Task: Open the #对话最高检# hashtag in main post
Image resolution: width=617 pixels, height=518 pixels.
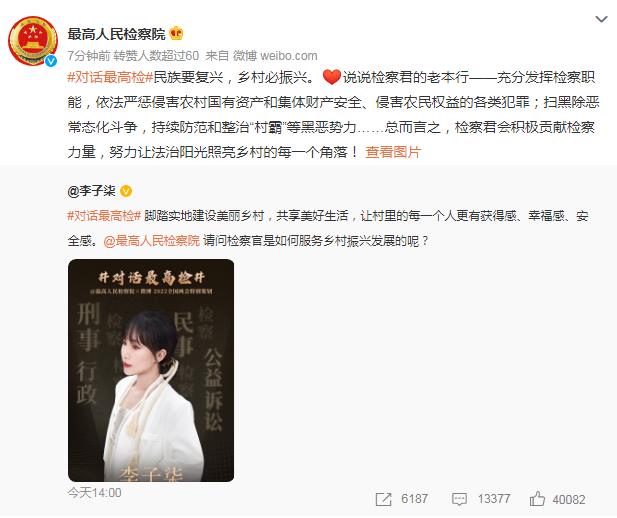Action: [110, 77]
